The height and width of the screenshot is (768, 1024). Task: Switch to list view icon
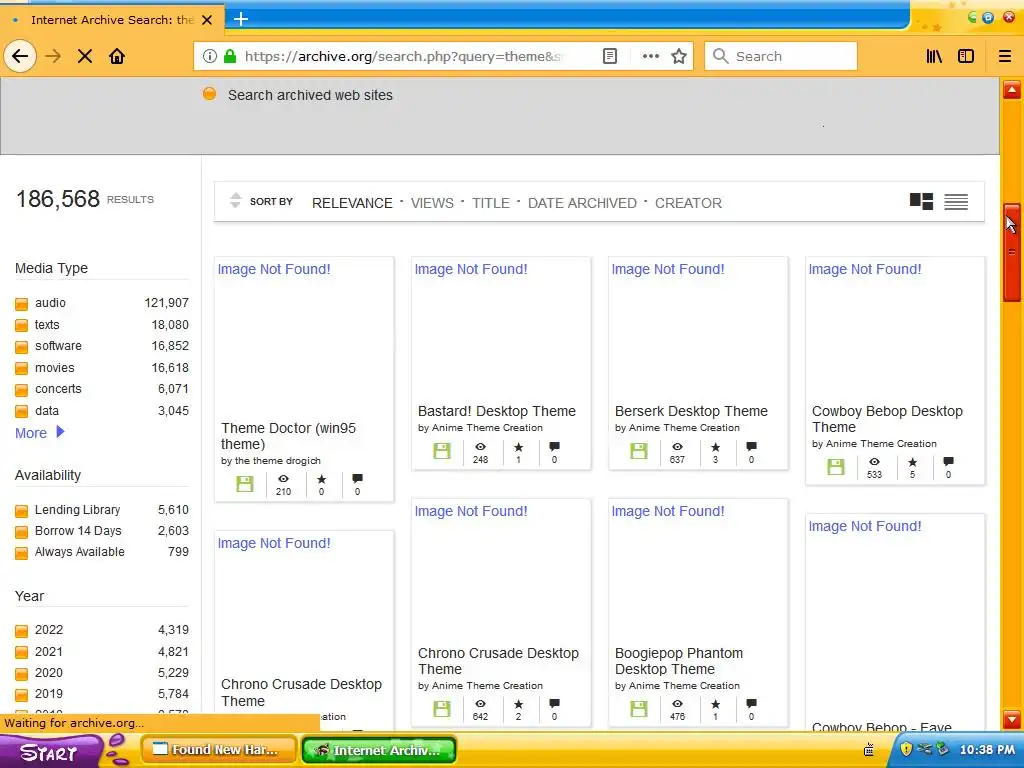[956, 202]
